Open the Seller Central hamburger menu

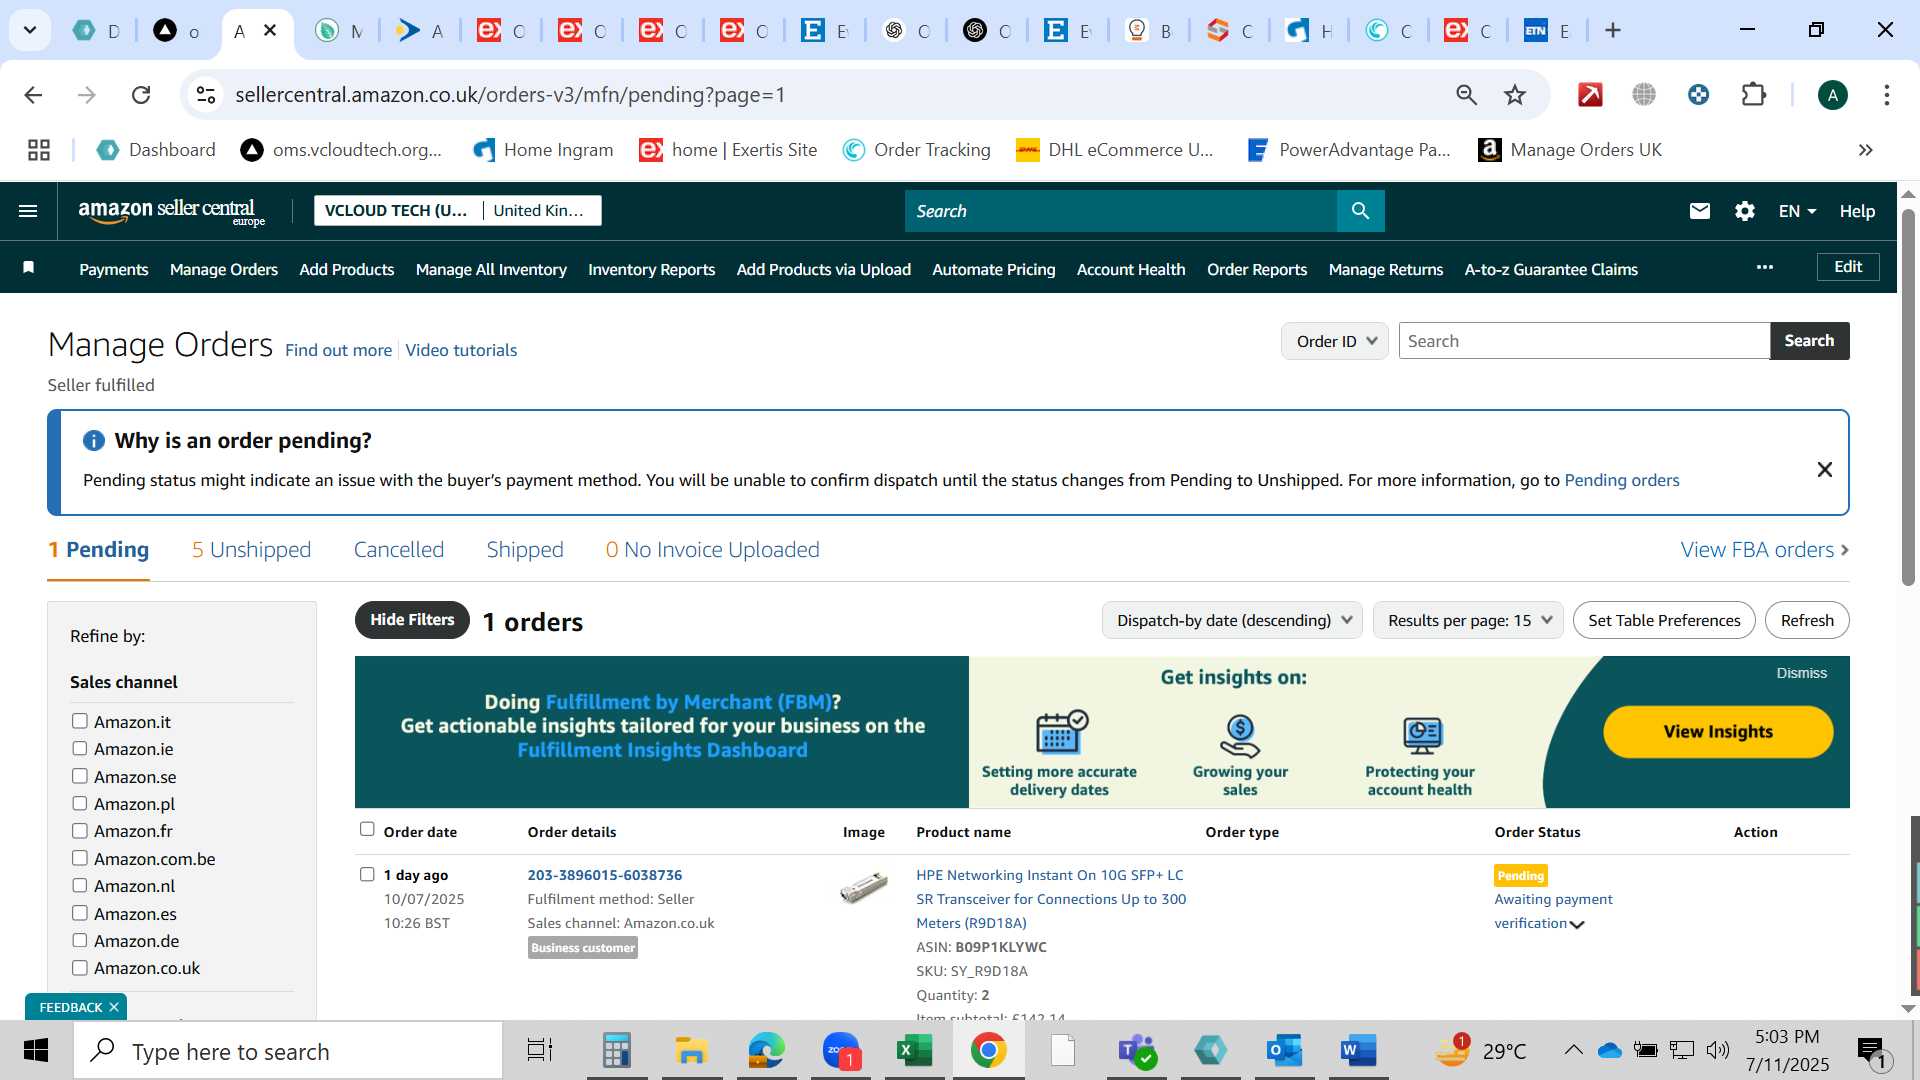point(28,211)
